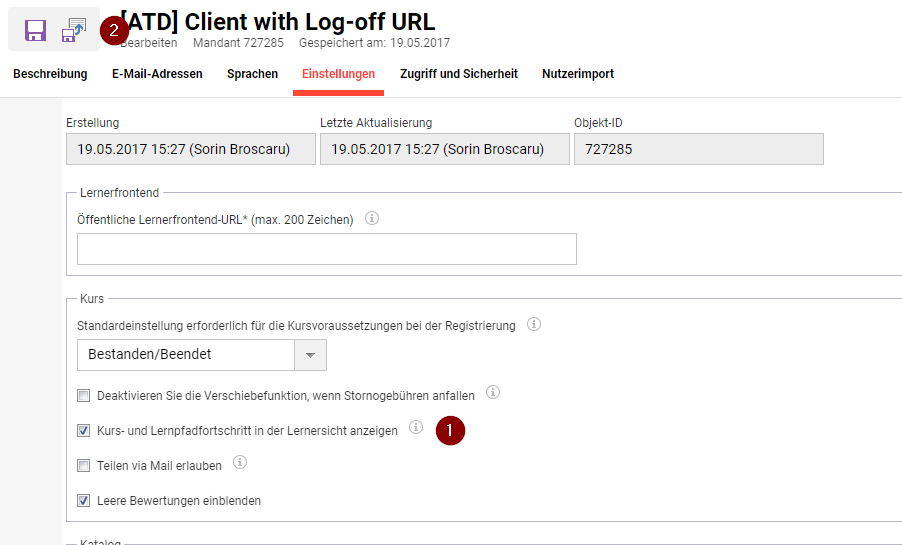Uncheck Leere Bewertungen einblenden checkbox
The width and height of the screenshot is (902, 545).
pyautogui.click(x=84, y=501)
